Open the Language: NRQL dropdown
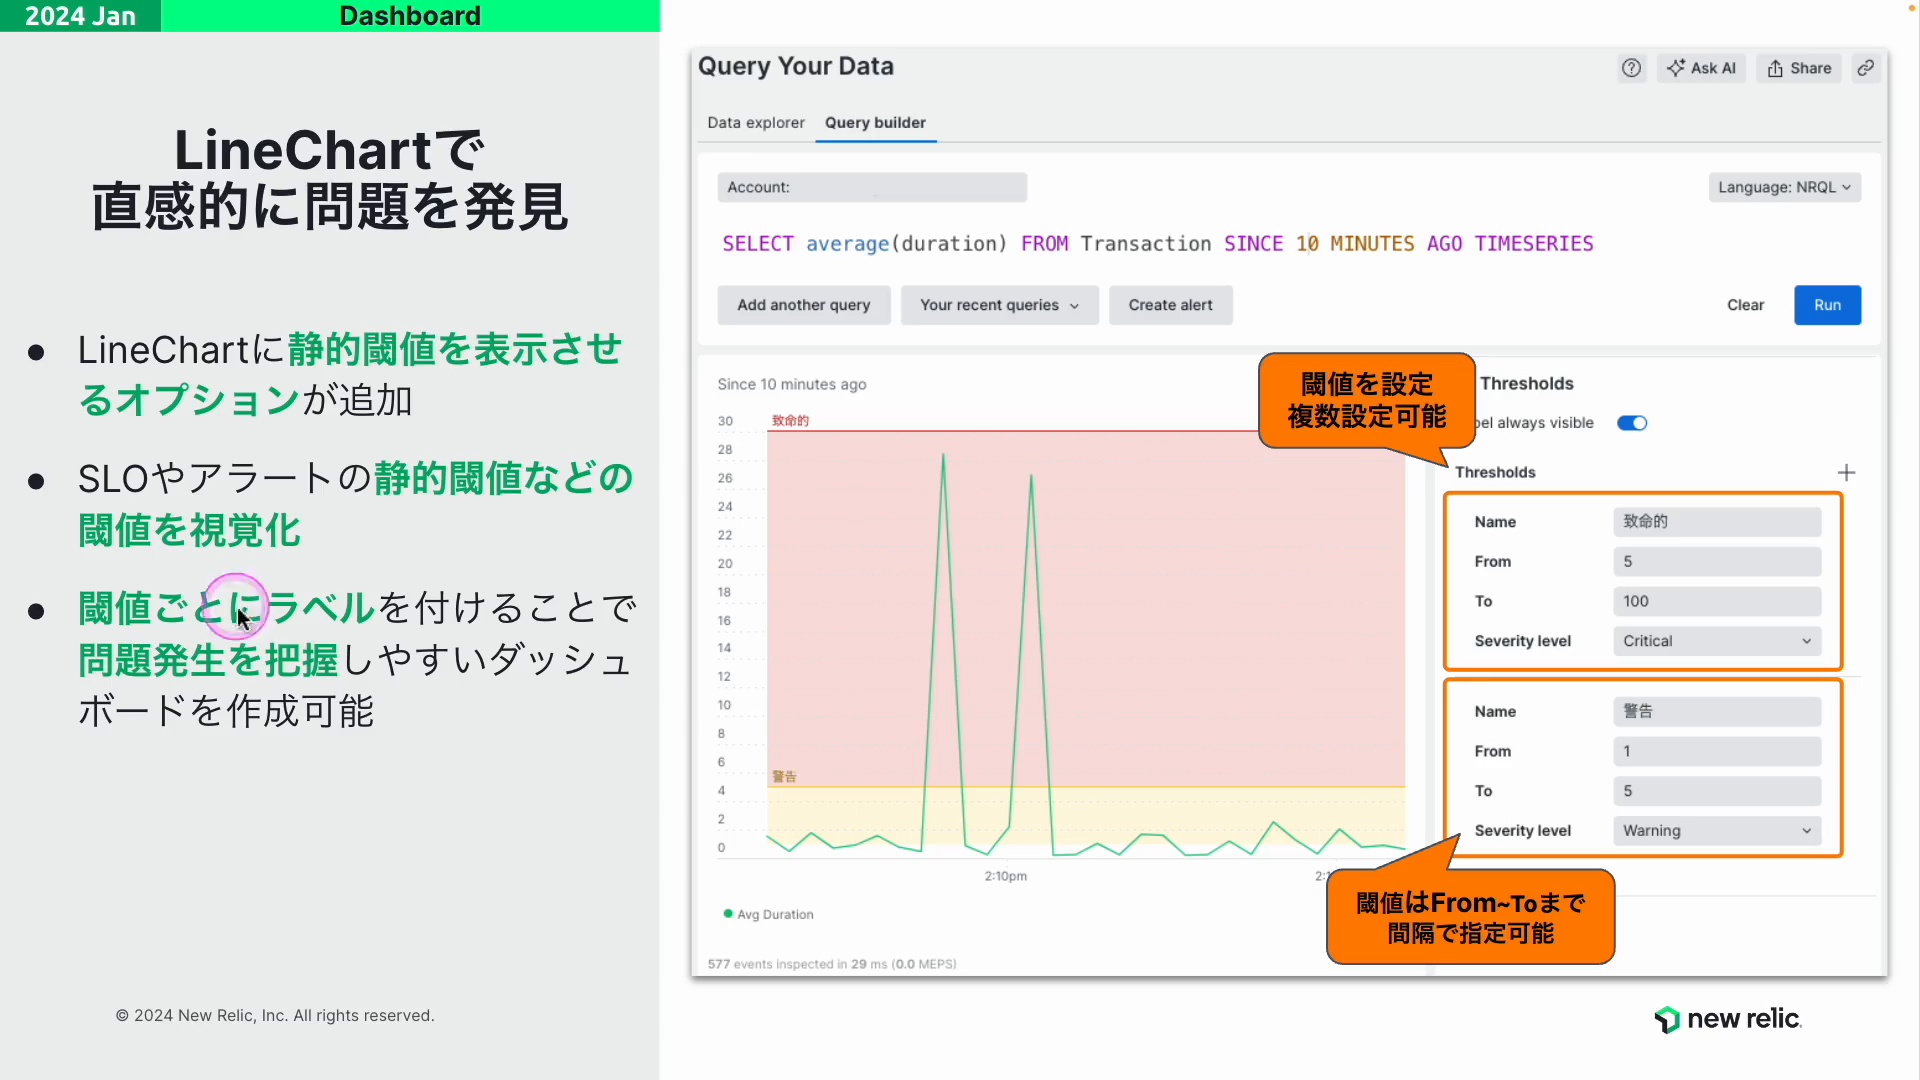 tap(1784, 187)
